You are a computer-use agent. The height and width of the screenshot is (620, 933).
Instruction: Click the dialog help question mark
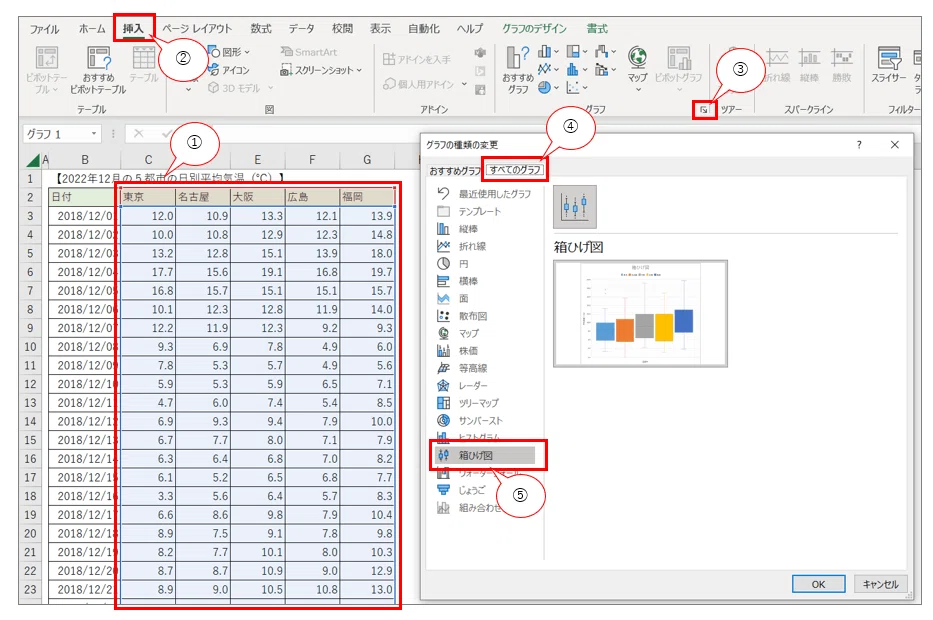point(859,145)
